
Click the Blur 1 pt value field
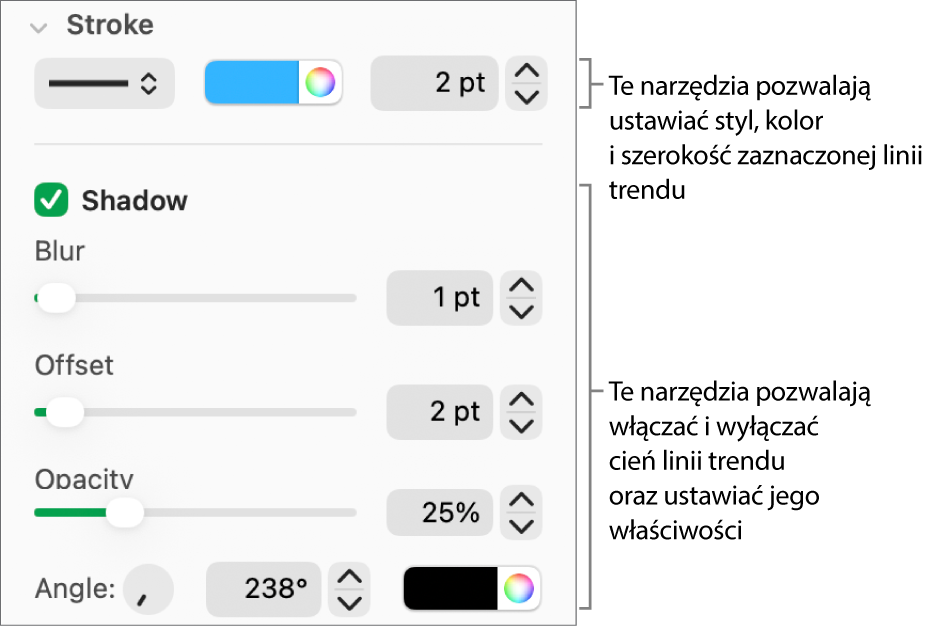pos(440,298)
